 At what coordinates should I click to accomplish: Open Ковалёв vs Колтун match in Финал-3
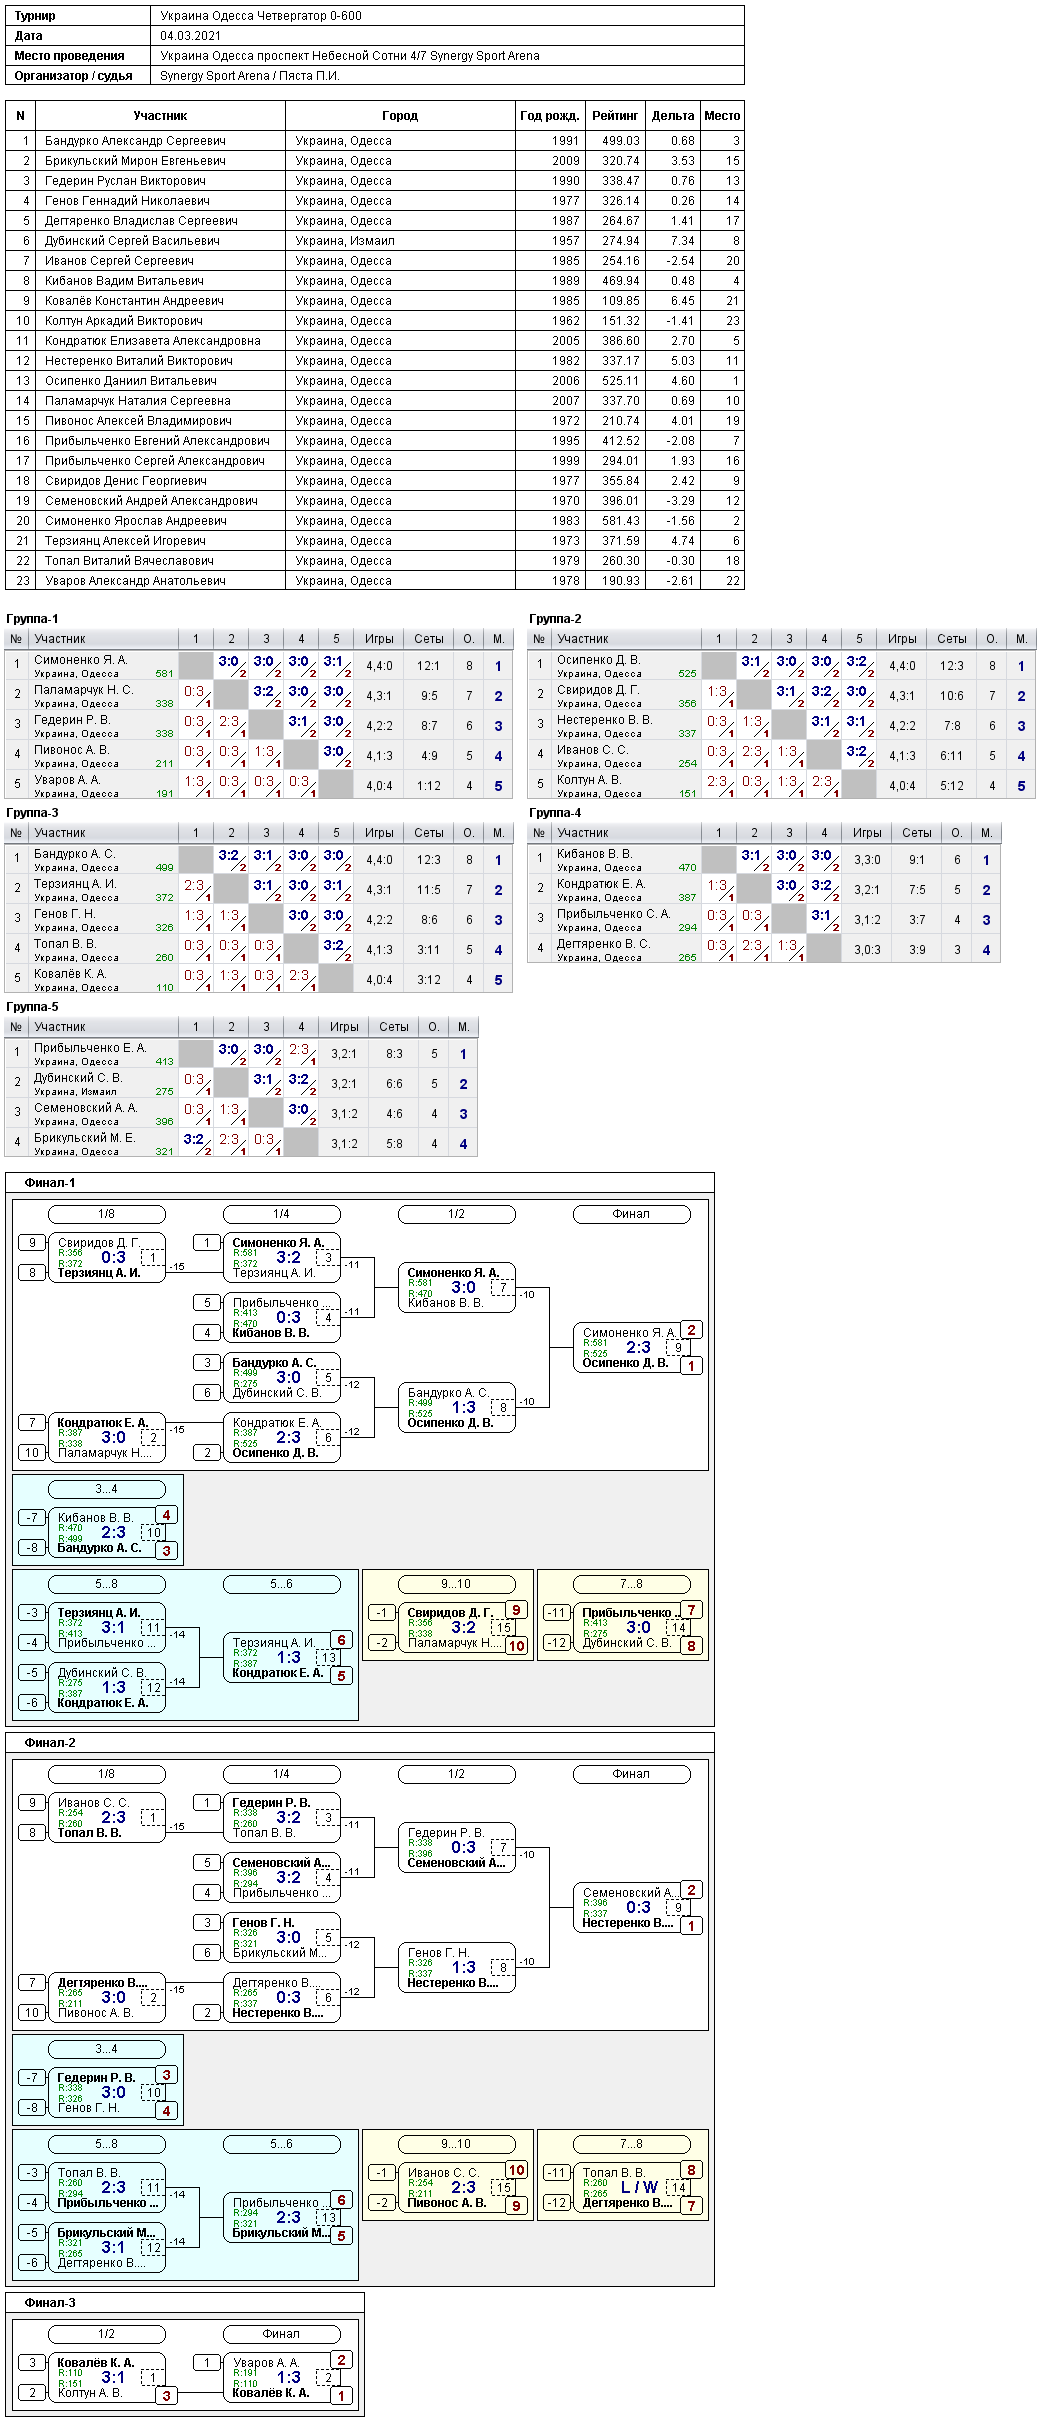pyautogui.click(x=107, y=2378)
